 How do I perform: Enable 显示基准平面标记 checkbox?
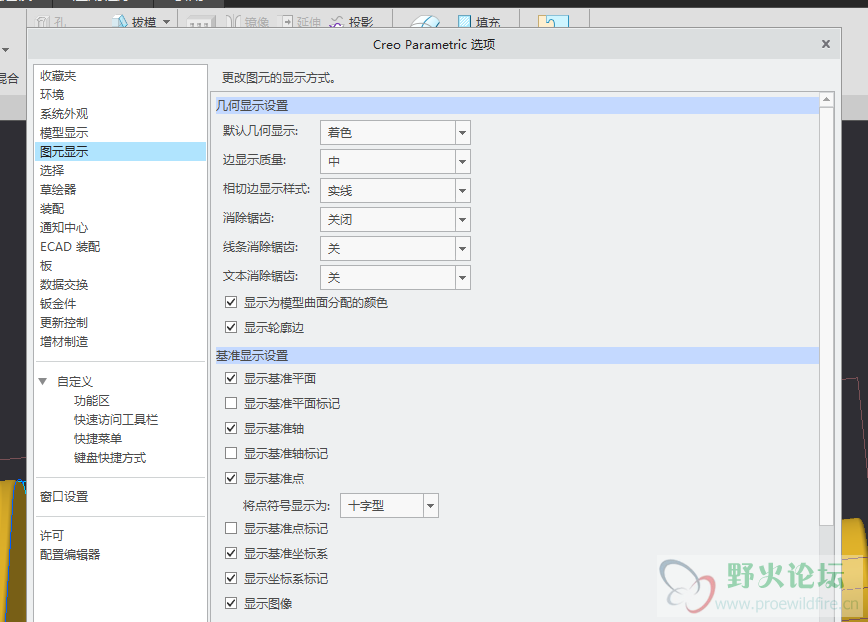(x=231, y=403)
